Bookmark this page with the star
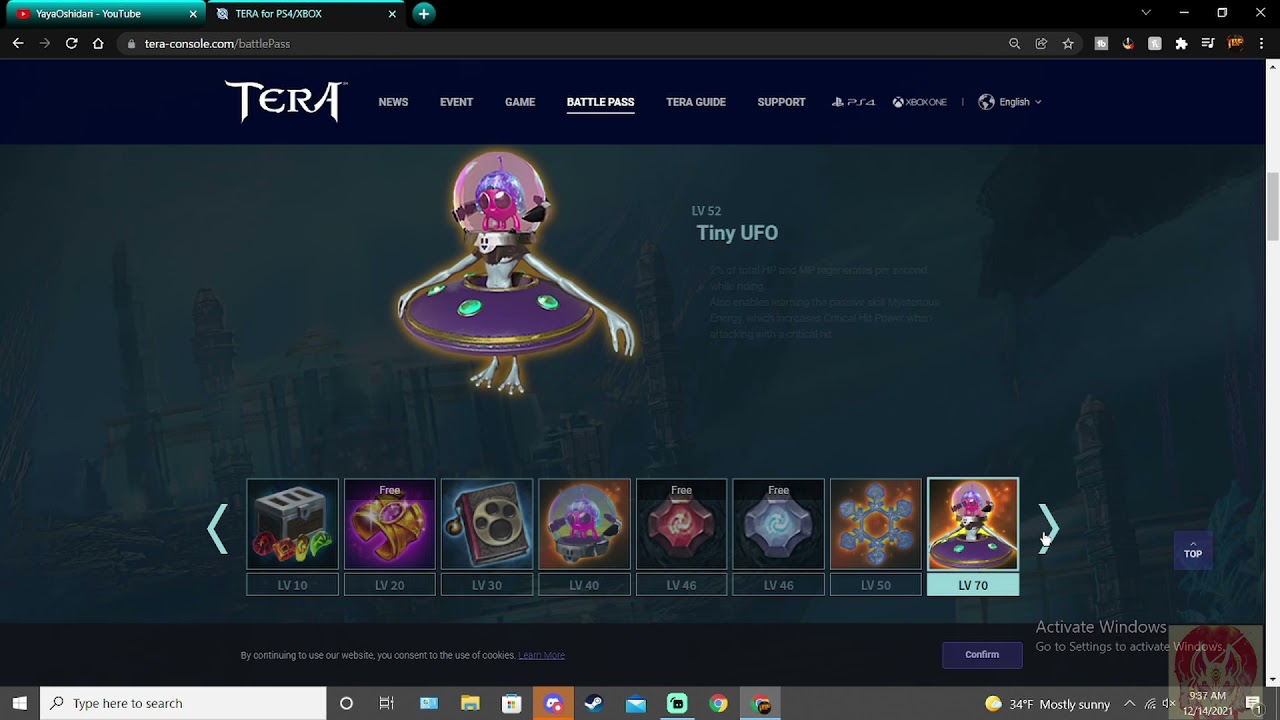Viewport: 1280px width, 720px height. point(1068,44)
